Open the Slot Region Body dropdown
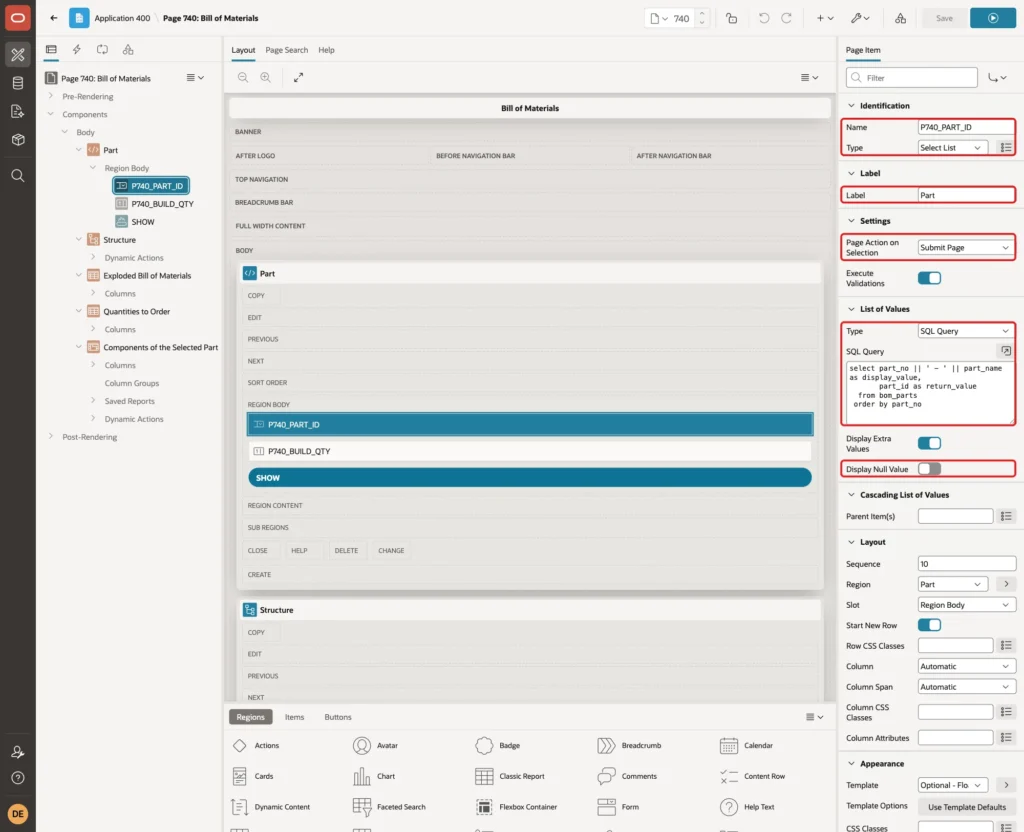Viewport: 1024px width, 832px height. 965,605
